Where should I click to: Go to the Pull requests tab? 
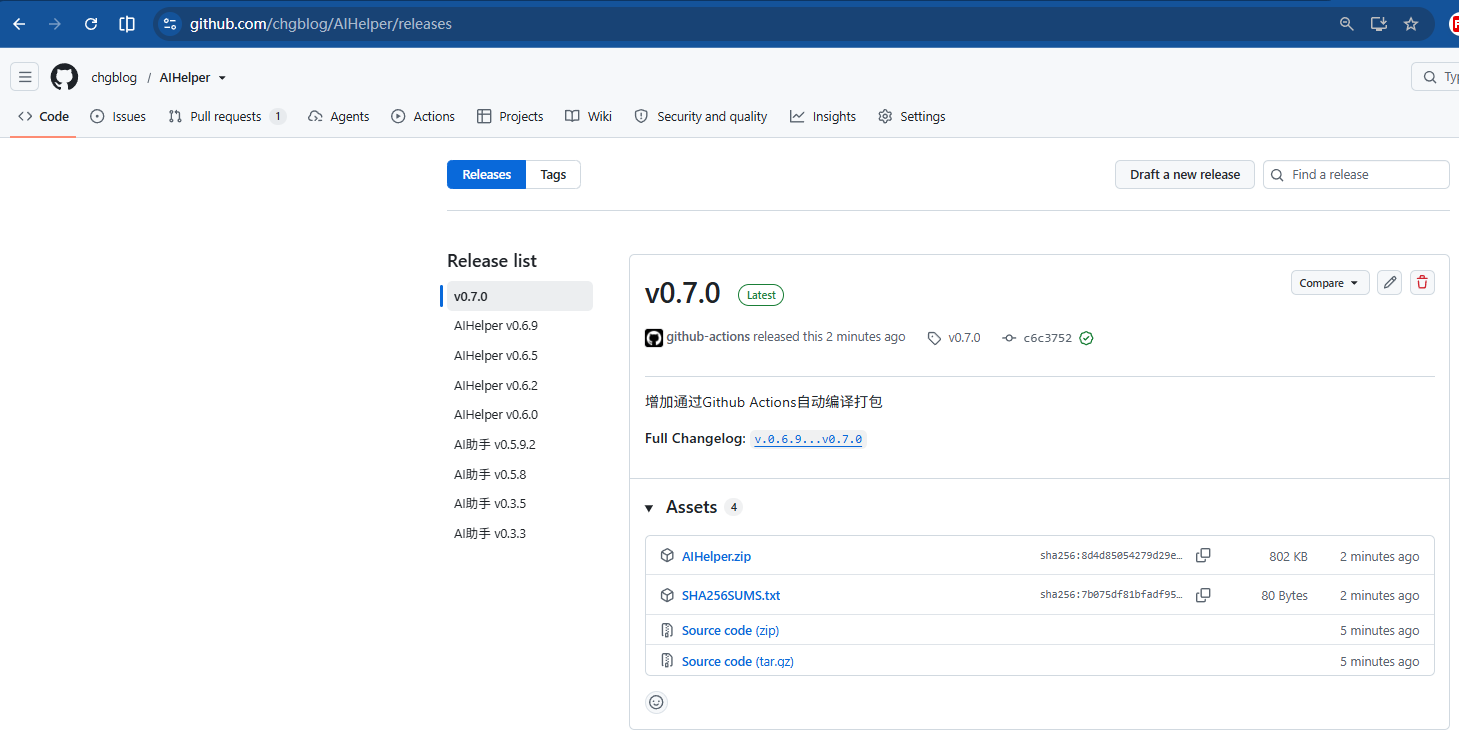coord(227,117)
